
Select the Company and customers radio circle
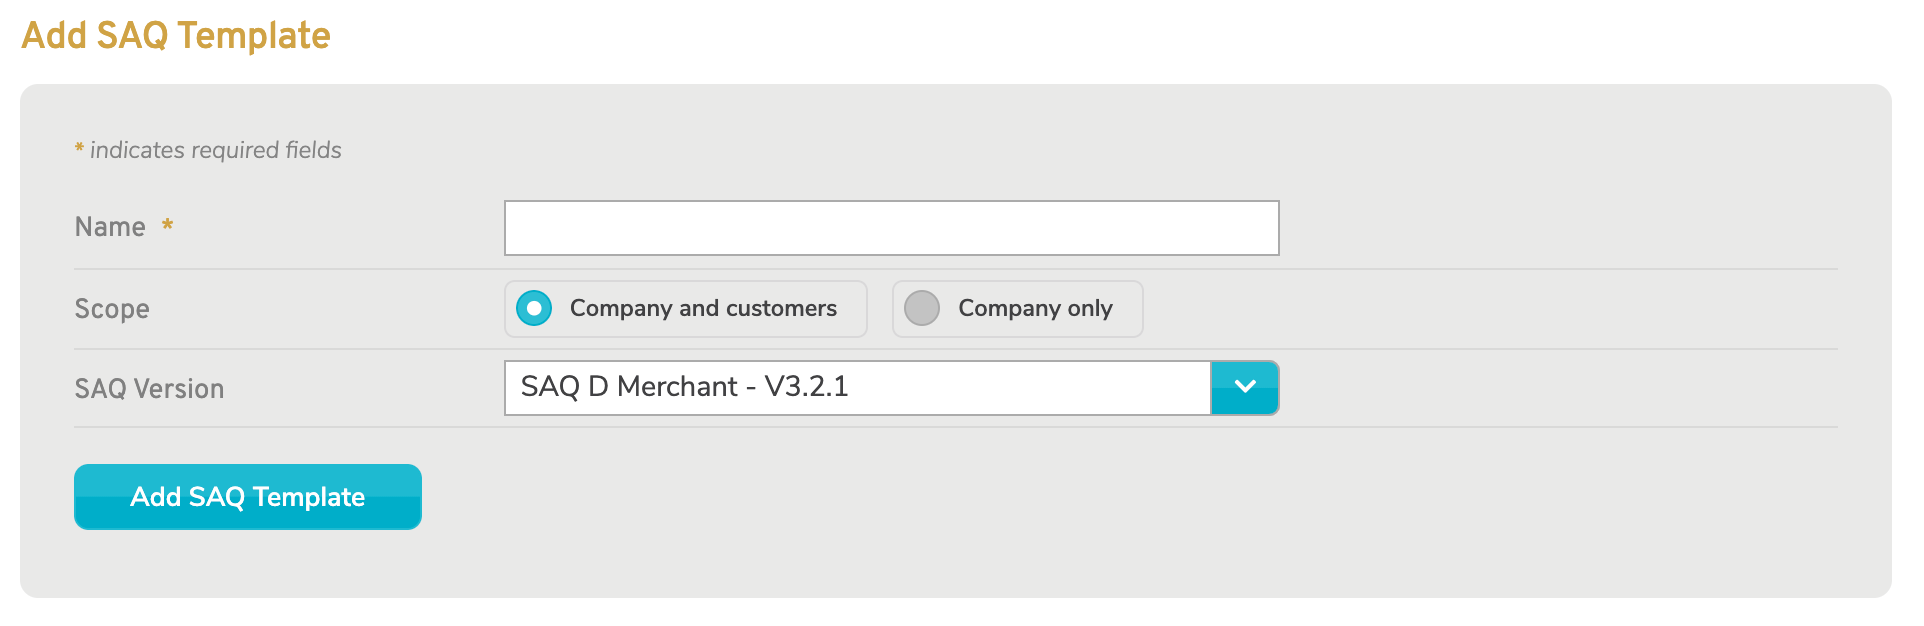click(534, 308)
